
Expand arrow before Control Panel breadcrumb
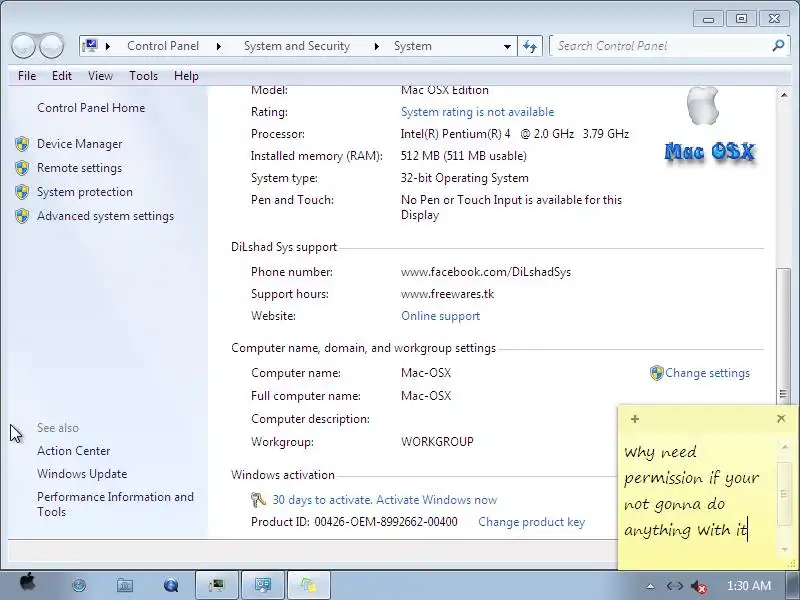click(108, 46)
